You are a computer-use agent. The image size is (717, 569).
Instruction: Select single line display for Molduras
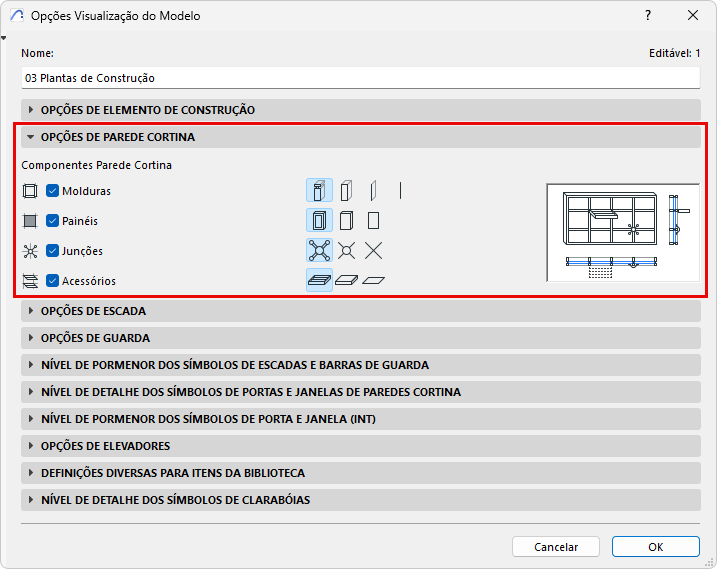pyautogui.click(x=400, y=190)
